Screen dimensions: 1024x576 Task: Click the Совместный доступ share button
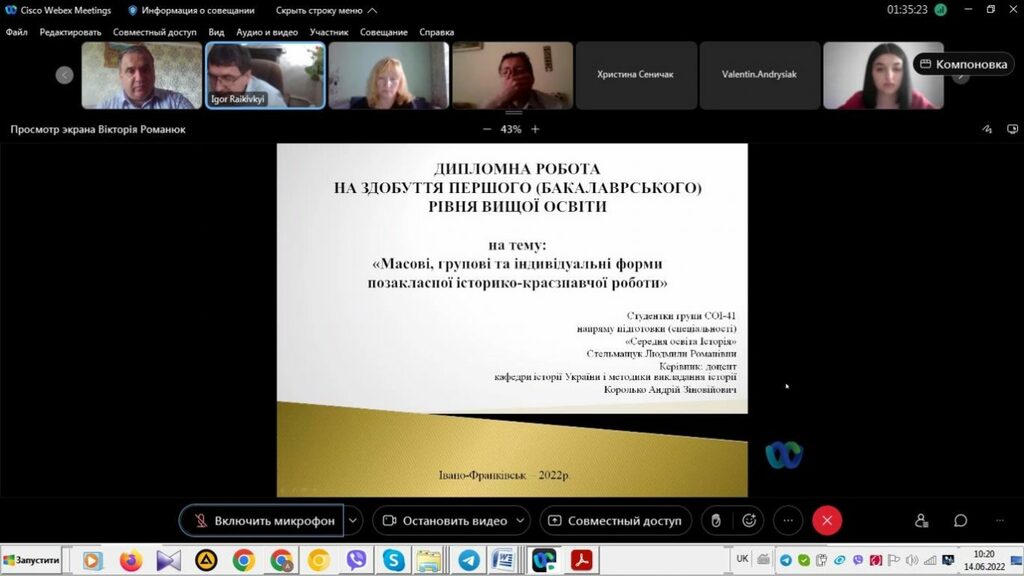coord(615,520)
